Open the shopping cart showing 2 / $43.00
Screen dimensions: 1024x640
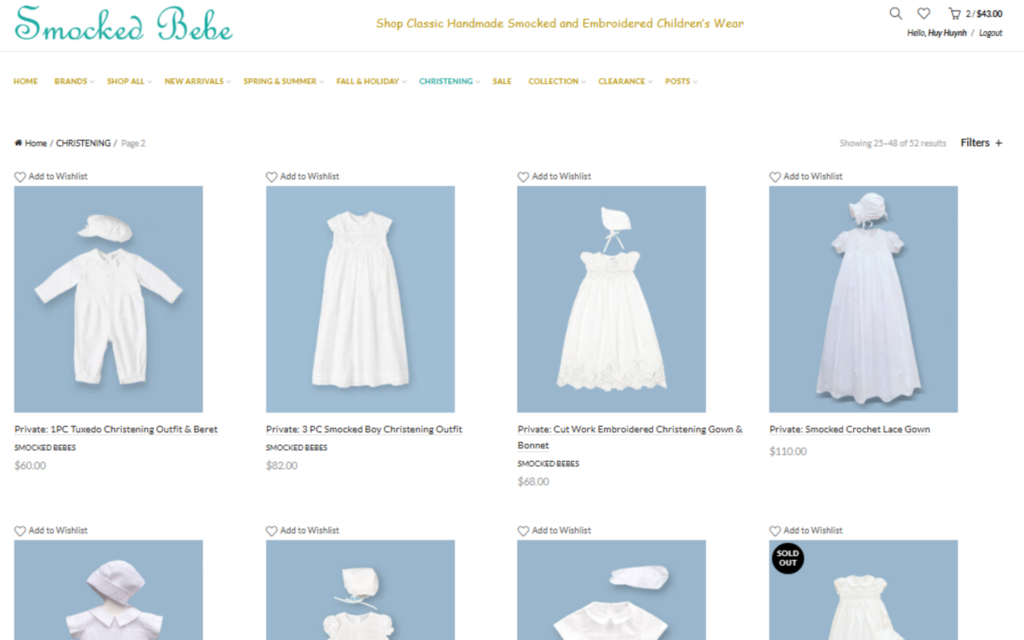pos(975,14)
